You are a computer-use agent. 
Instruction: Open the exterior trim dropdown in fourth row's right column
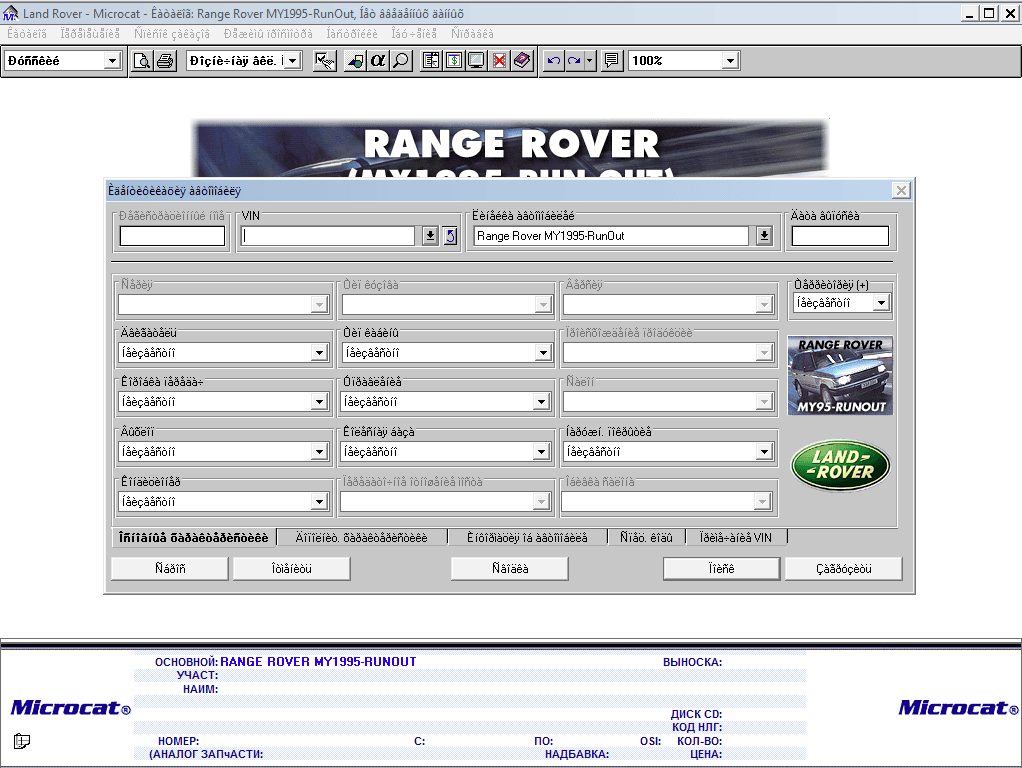pos(764,451)
